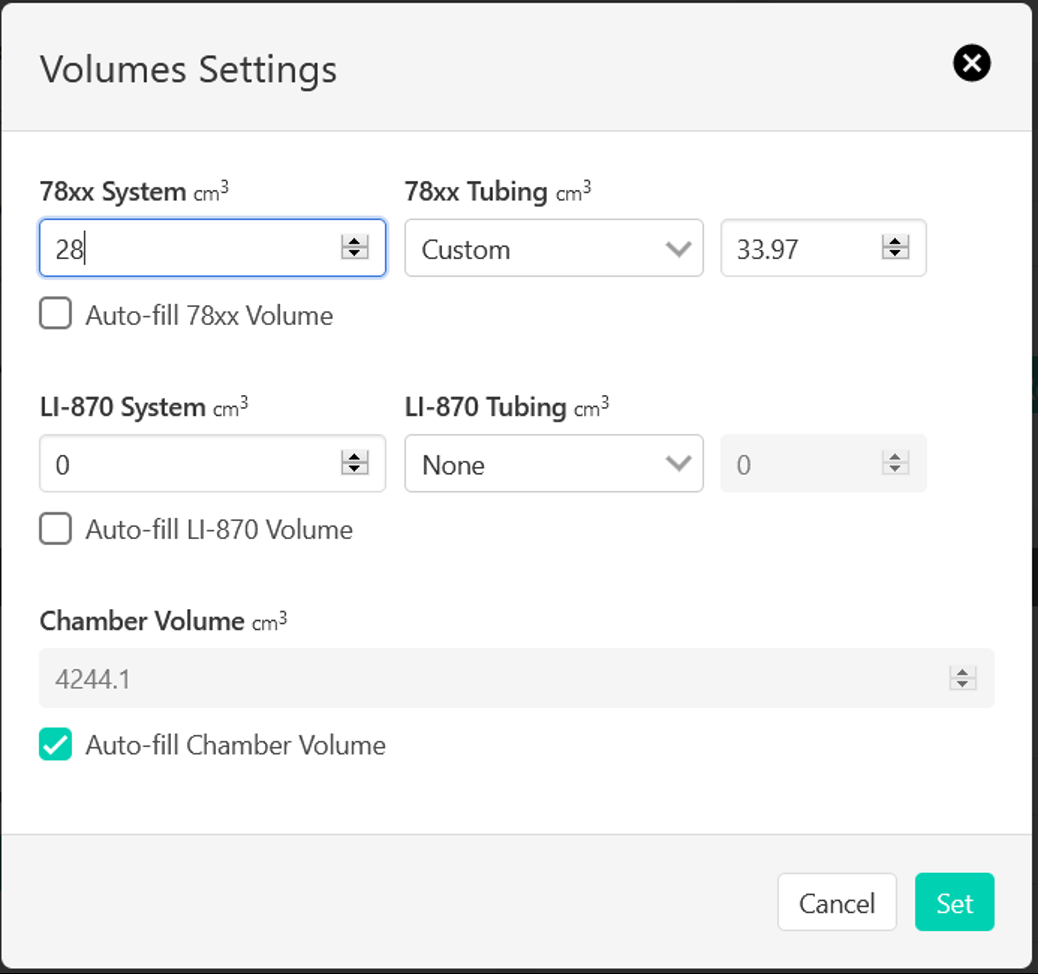This screenshot has width=1038, height=974.
Task: Open the 78xx Tubing Custom dropdown
Action: click(x=553, y=248)
